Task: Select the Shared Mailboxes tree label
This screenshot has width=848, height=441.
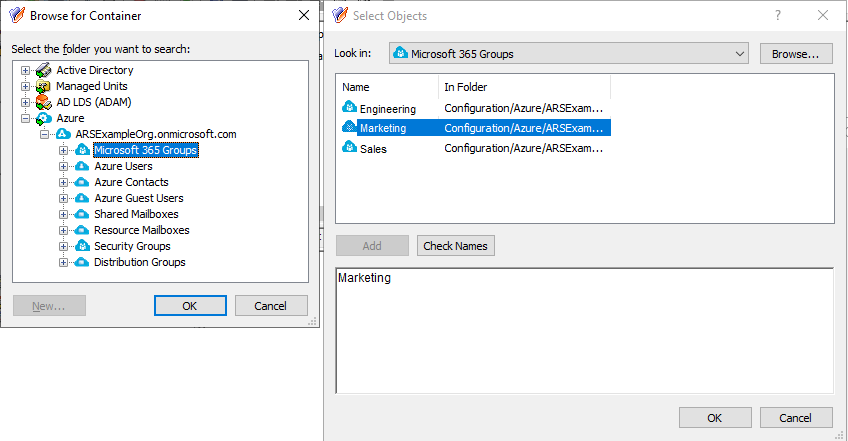Action: click(136, 214)
